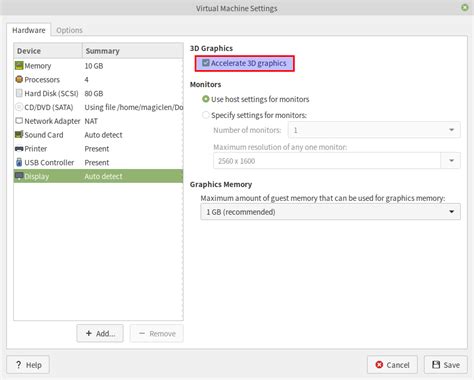Open the graphics memory 1 GB dropdown

[x=330, y=212]
